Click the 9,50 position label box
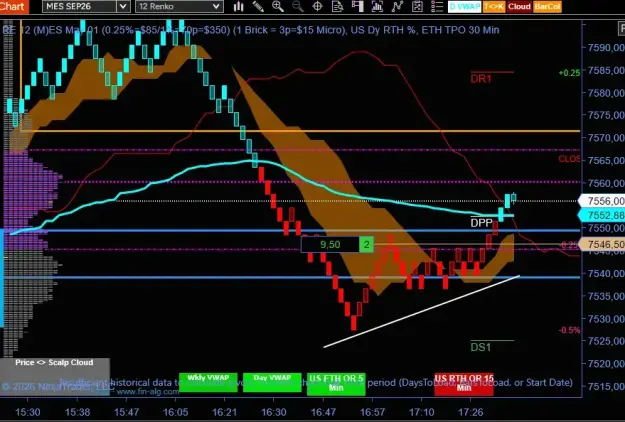 click(x=330, y=244)
